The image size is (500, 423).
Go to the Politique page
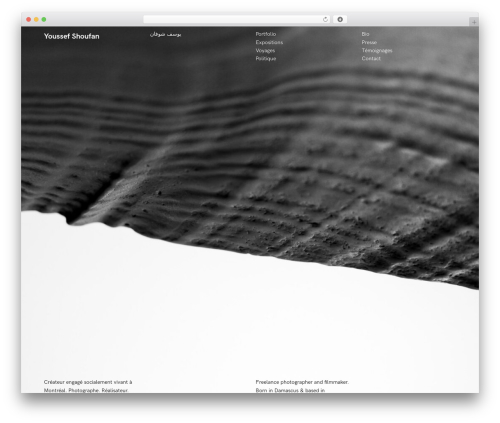click(266, 59)
